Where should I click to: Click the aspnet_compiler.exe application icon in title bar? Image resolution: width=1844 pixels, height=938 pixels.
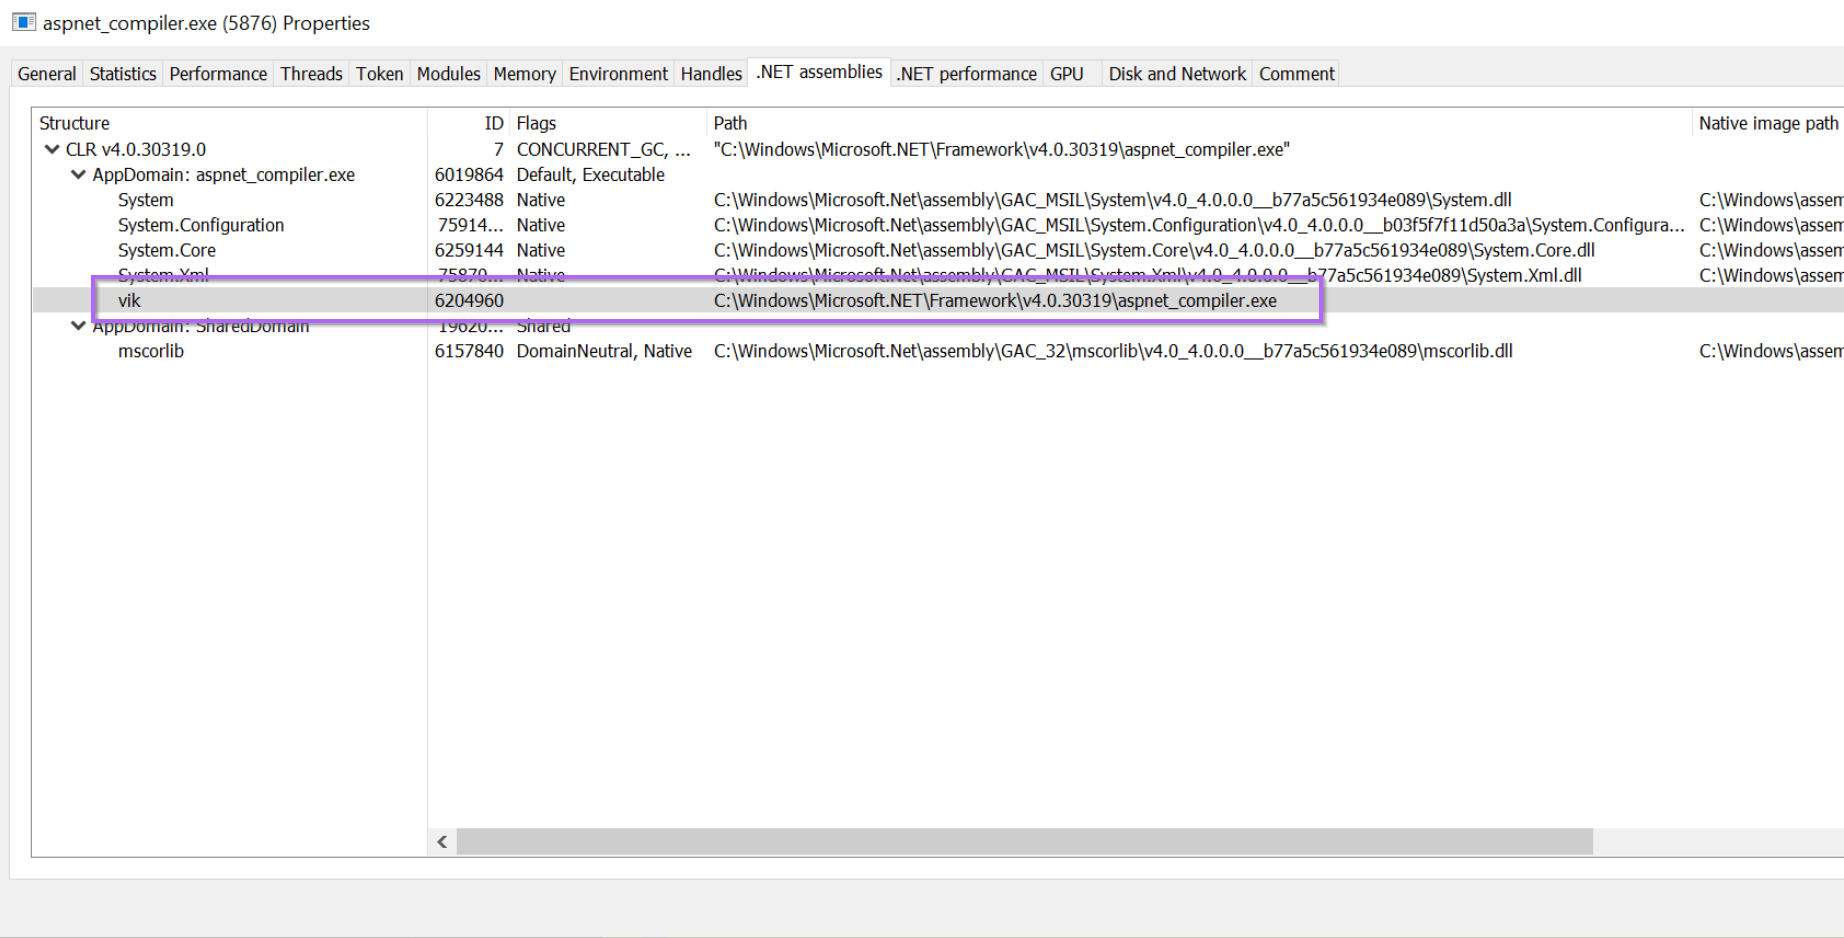(22, 22)
